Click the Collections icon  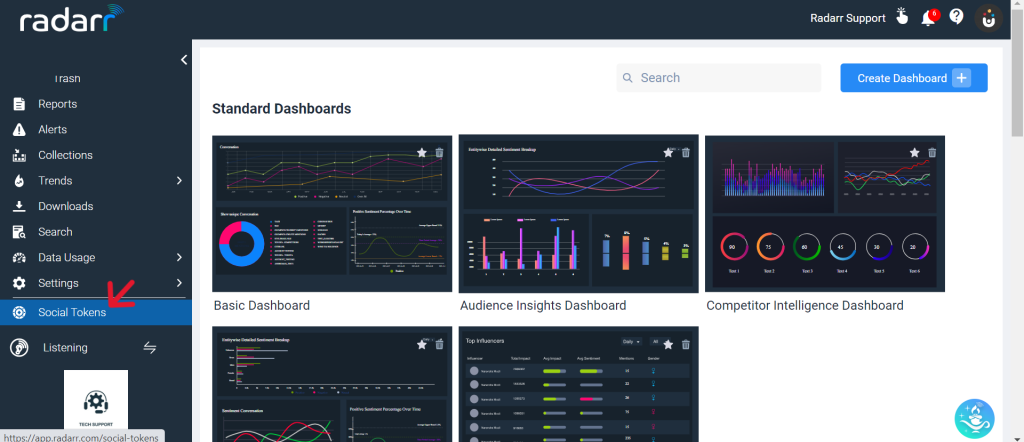(20, 155)
